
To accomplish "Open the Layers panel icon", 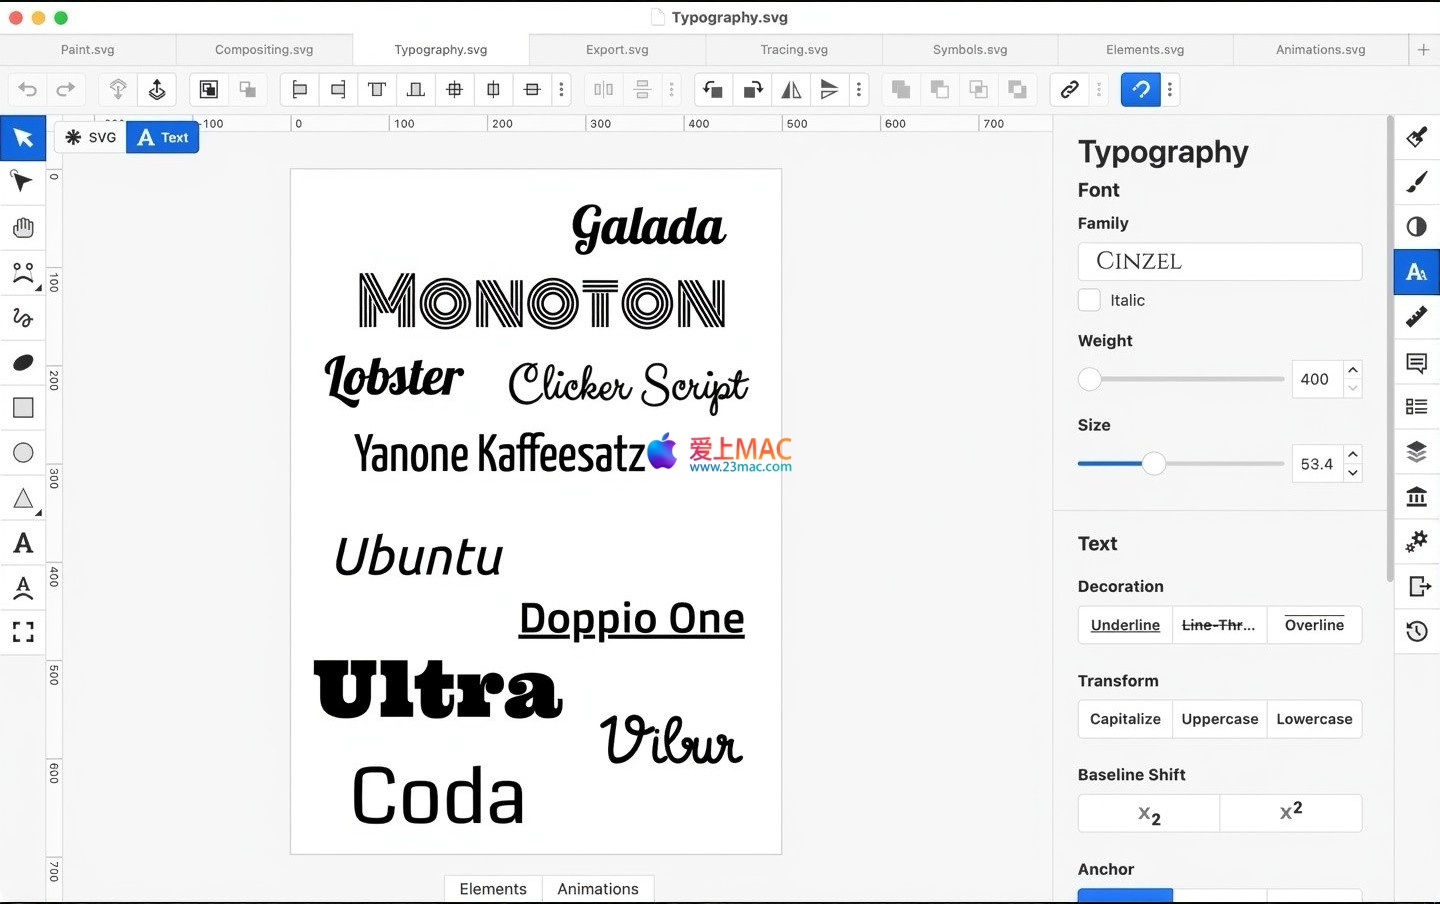I will (x=1416, y=451).
